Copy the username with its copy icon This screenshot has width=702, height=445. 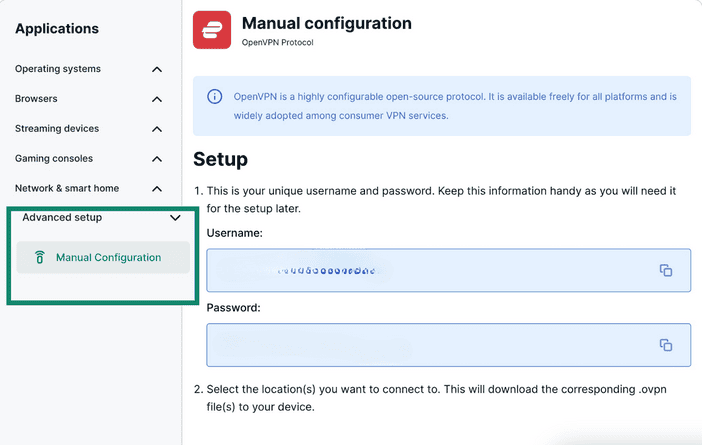(666, 270)
